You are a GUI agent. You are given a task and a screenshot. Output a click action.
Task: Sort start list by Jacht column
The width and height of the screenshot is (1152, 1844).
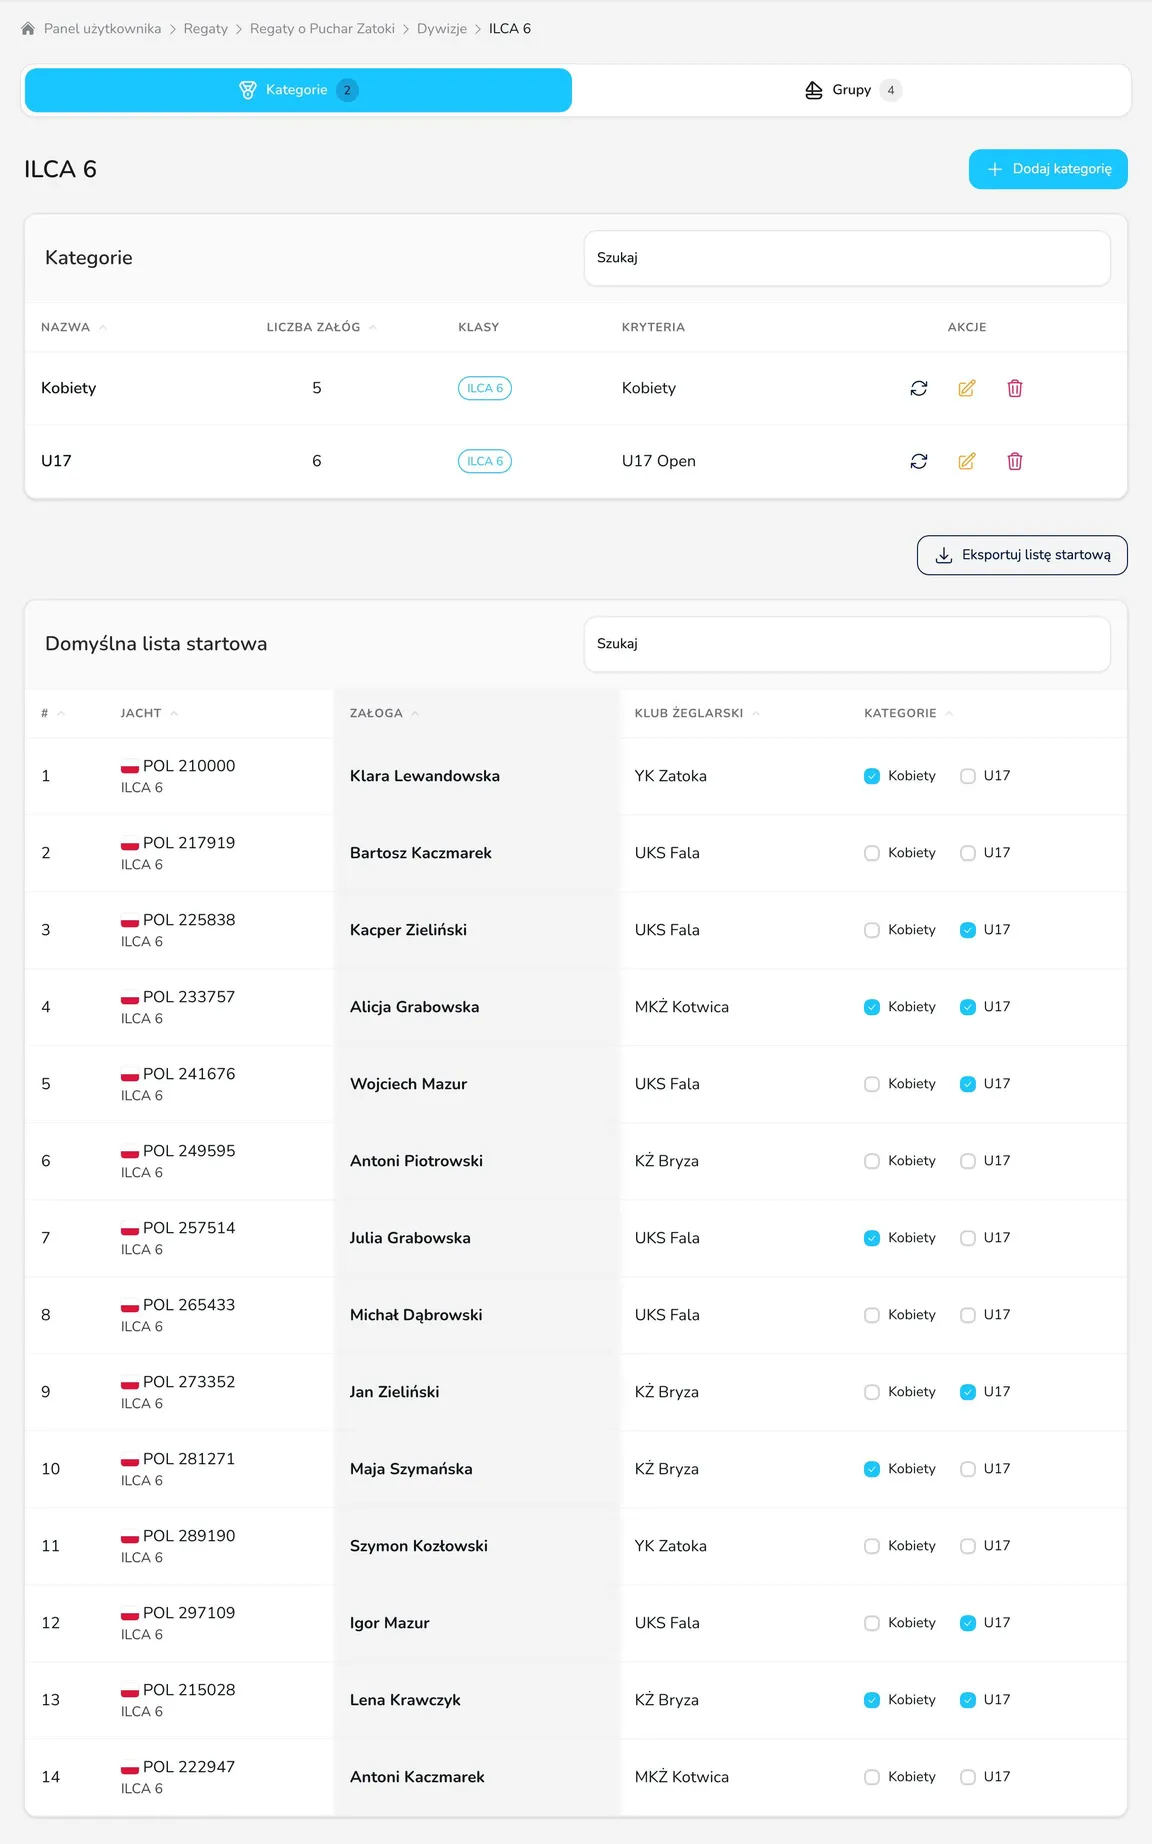tap(149, 713)
